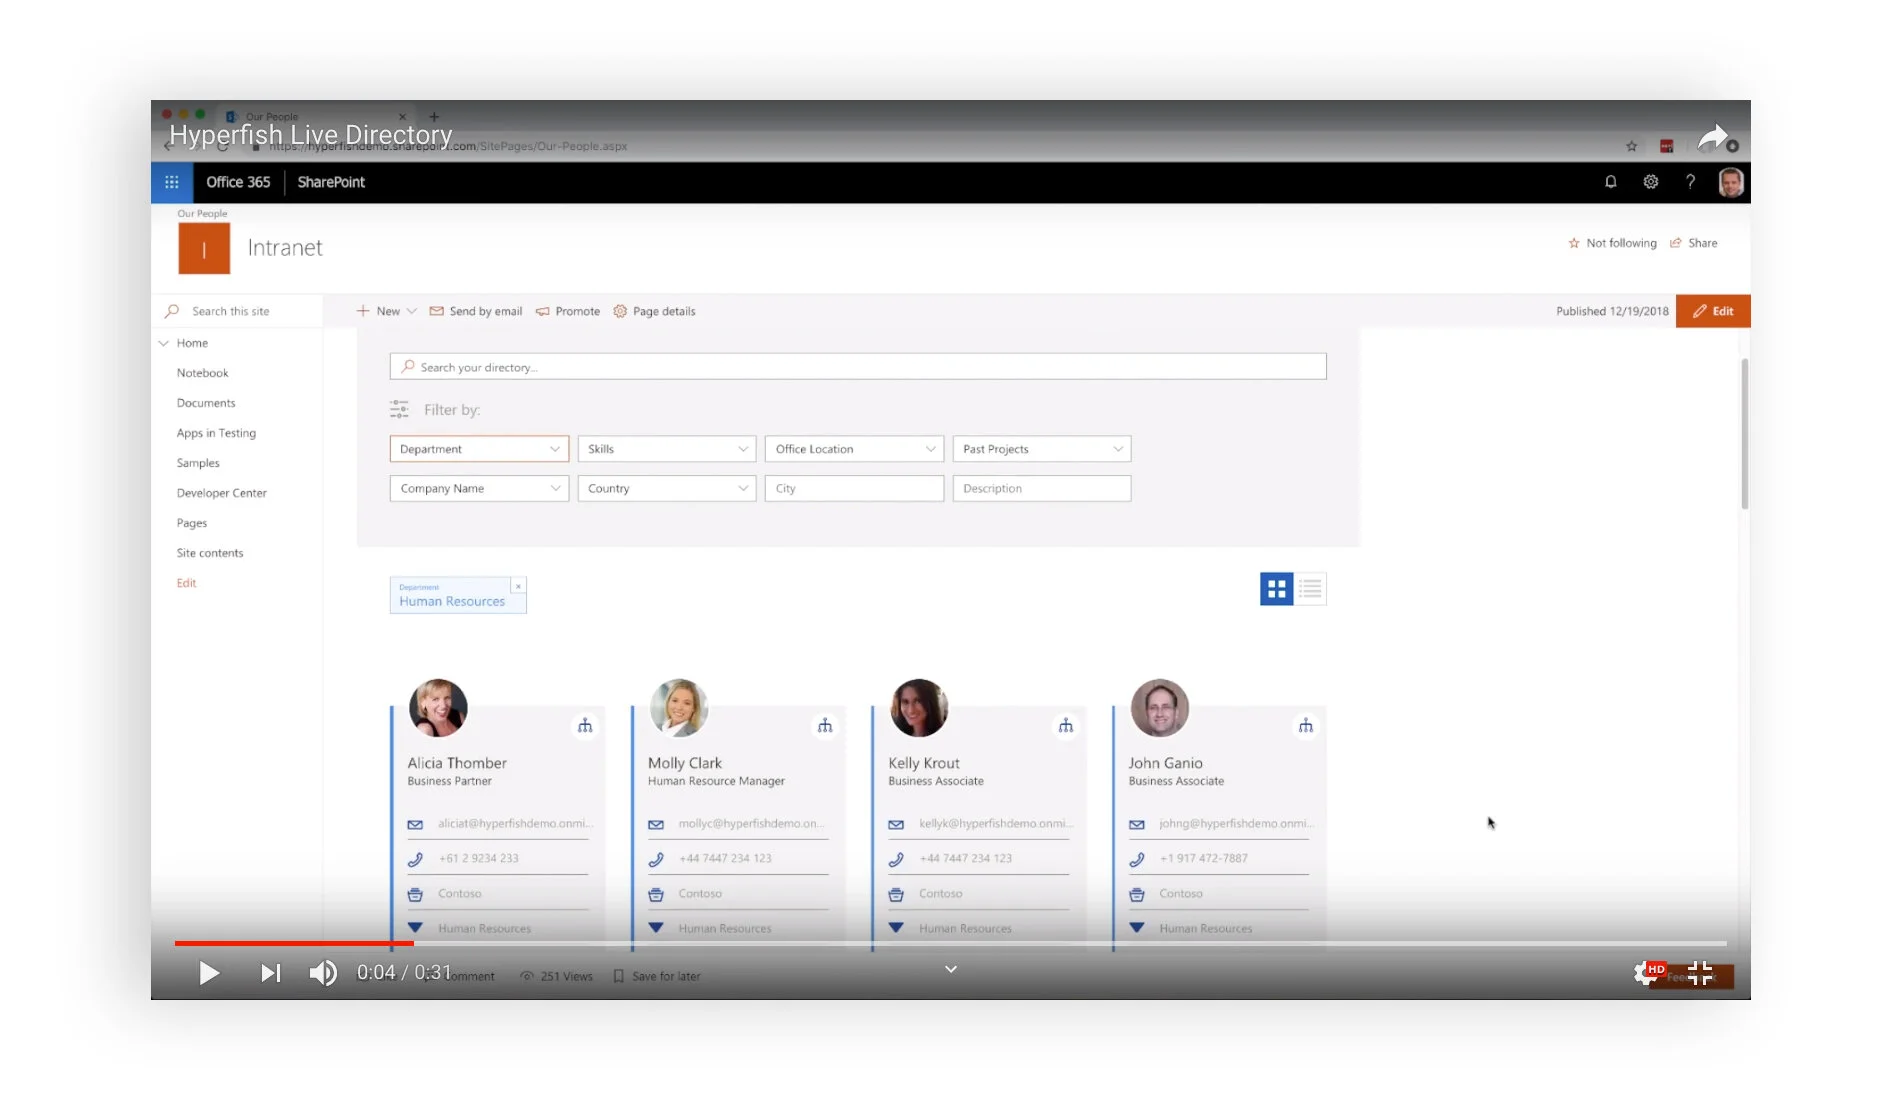Bookmark the page with the browser star
The width and height of the screenshot is (1900, 1100).
click(1631, 146)
